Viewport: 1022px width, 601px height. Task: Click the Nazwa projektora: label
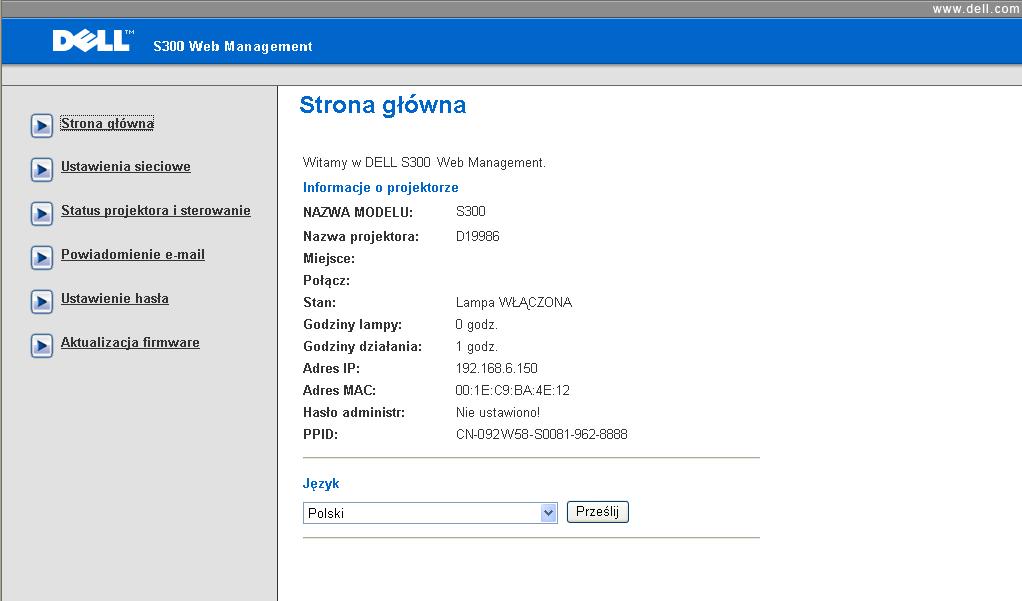[x=361, y=237]
